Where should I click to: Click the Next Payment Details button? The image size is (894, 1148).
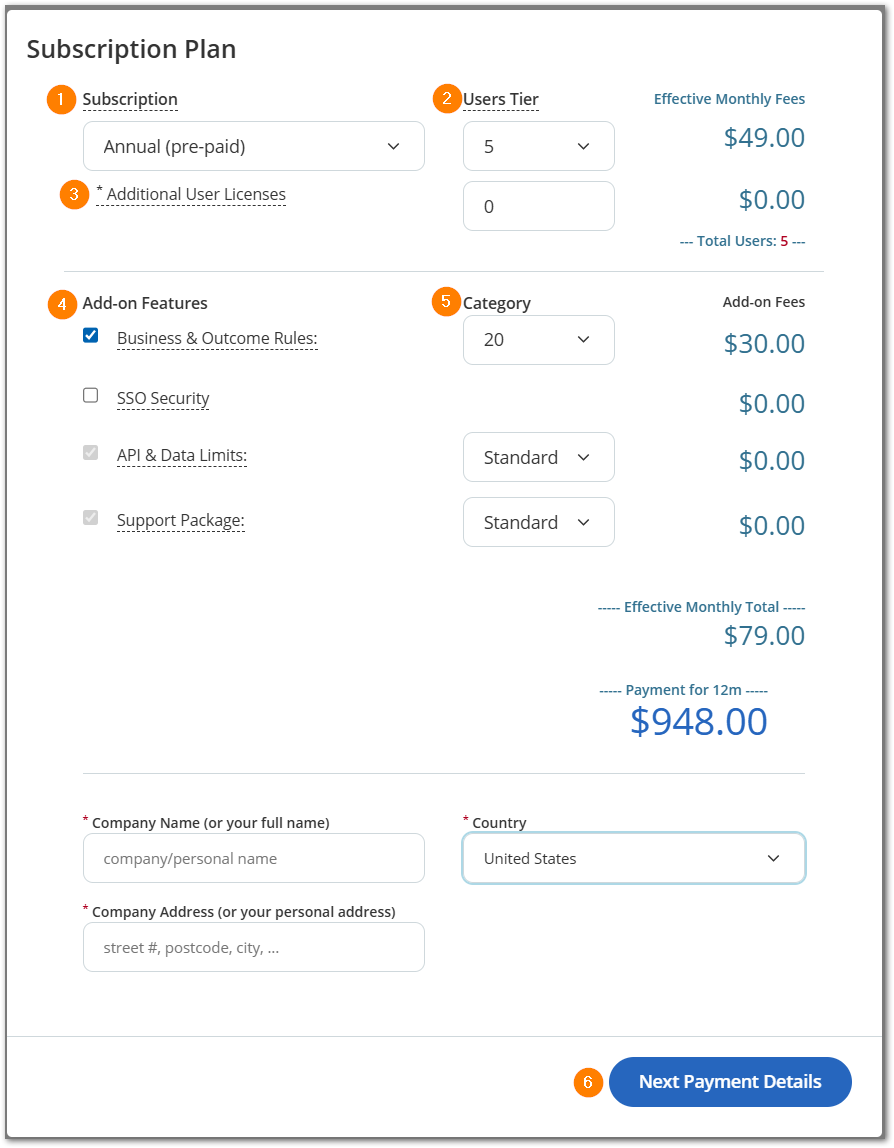[x=730, y=1082]
